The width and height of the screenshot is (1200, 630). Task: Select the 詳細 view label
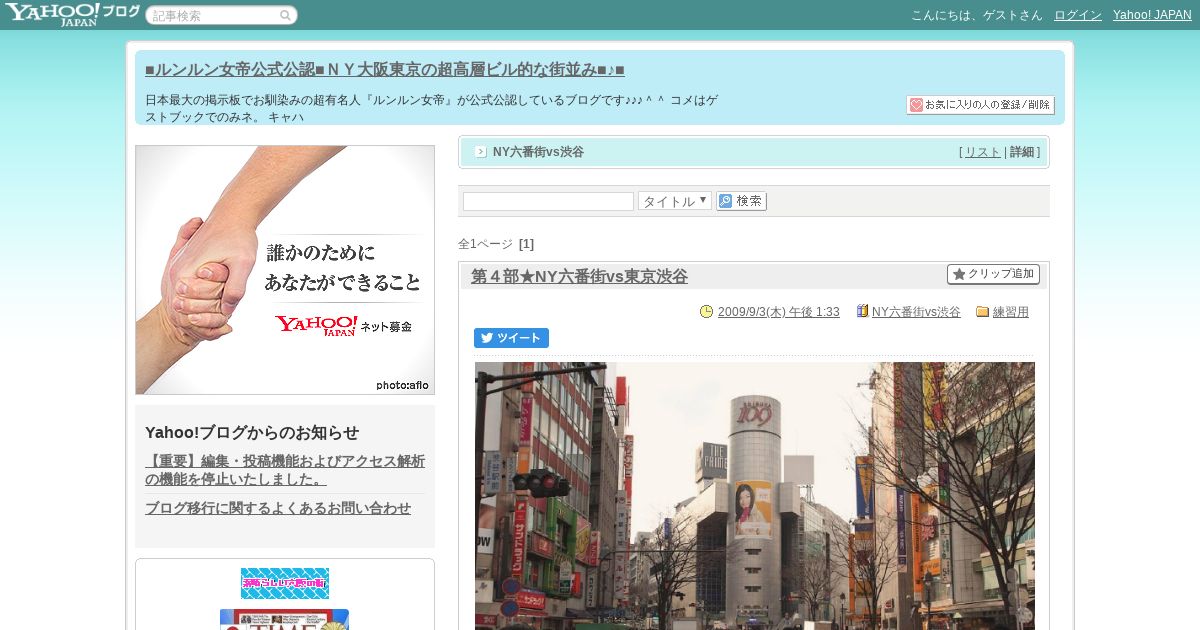tap(1022, 152)
